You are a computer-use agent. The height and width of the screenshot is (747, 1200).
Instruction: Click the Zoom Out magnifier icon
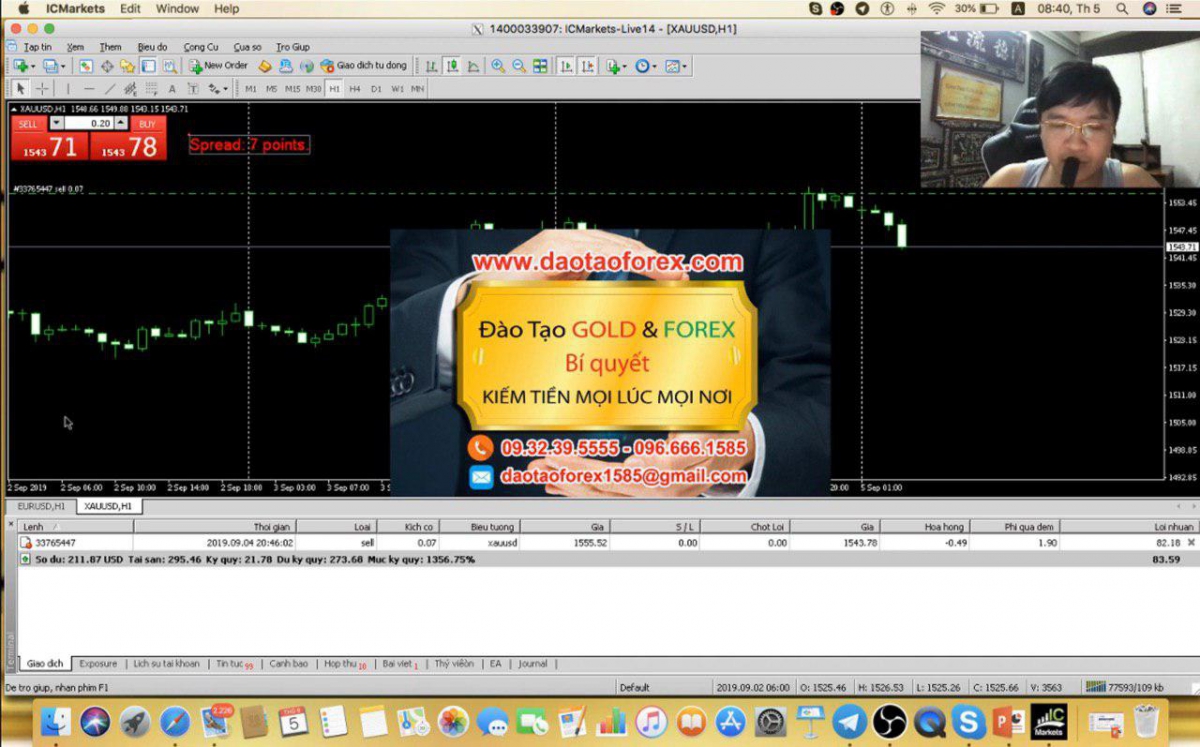point(519,66)
